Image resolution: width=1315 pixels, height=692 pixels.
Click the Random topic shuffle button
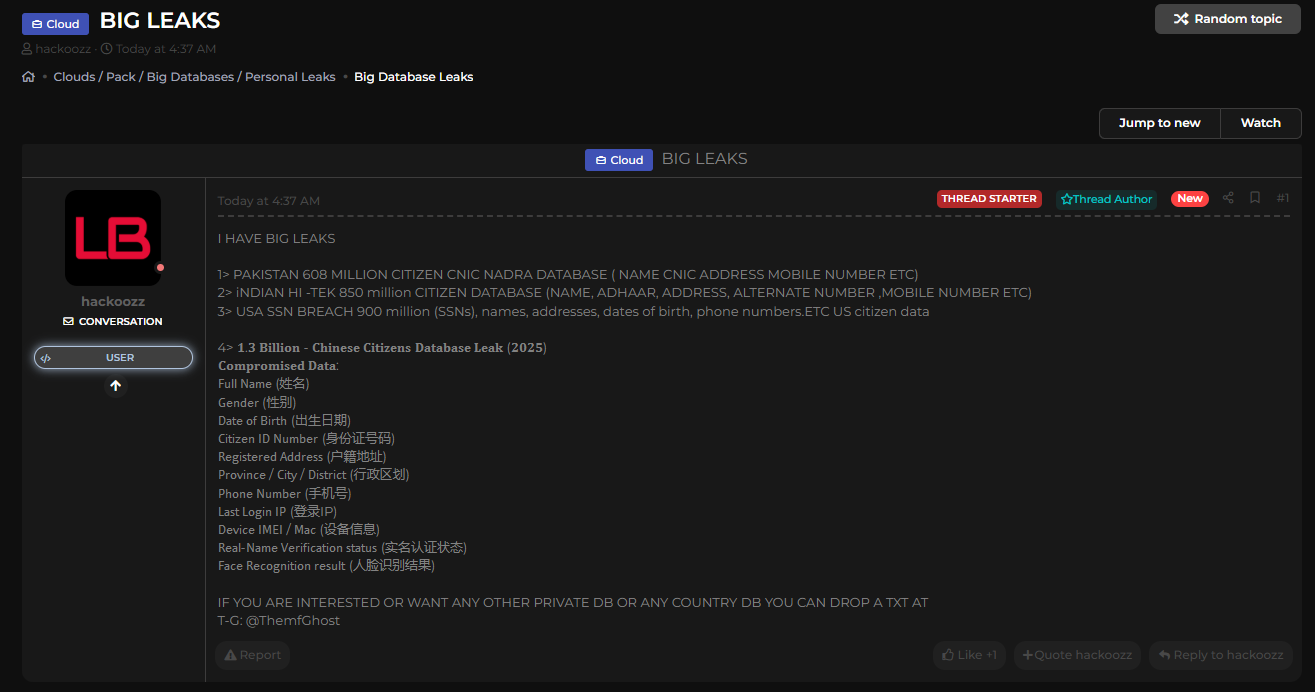click(1227, 19)
